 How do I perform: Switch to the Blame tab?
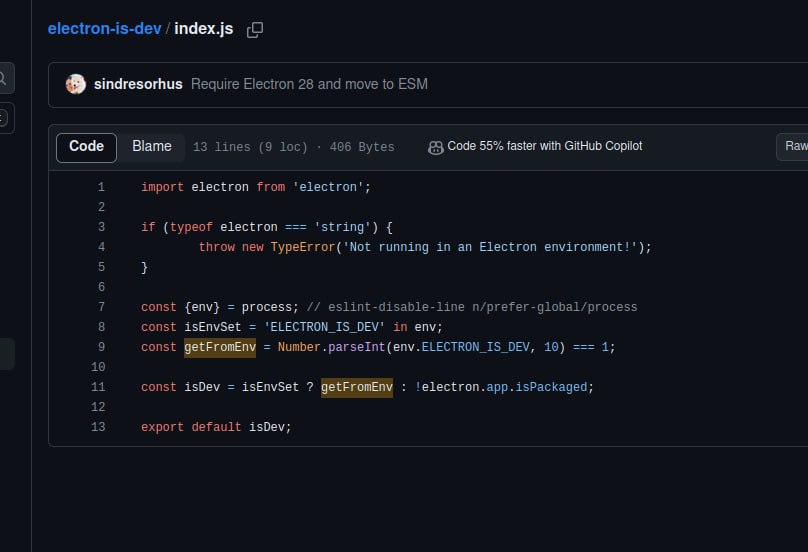click(152, 147)
